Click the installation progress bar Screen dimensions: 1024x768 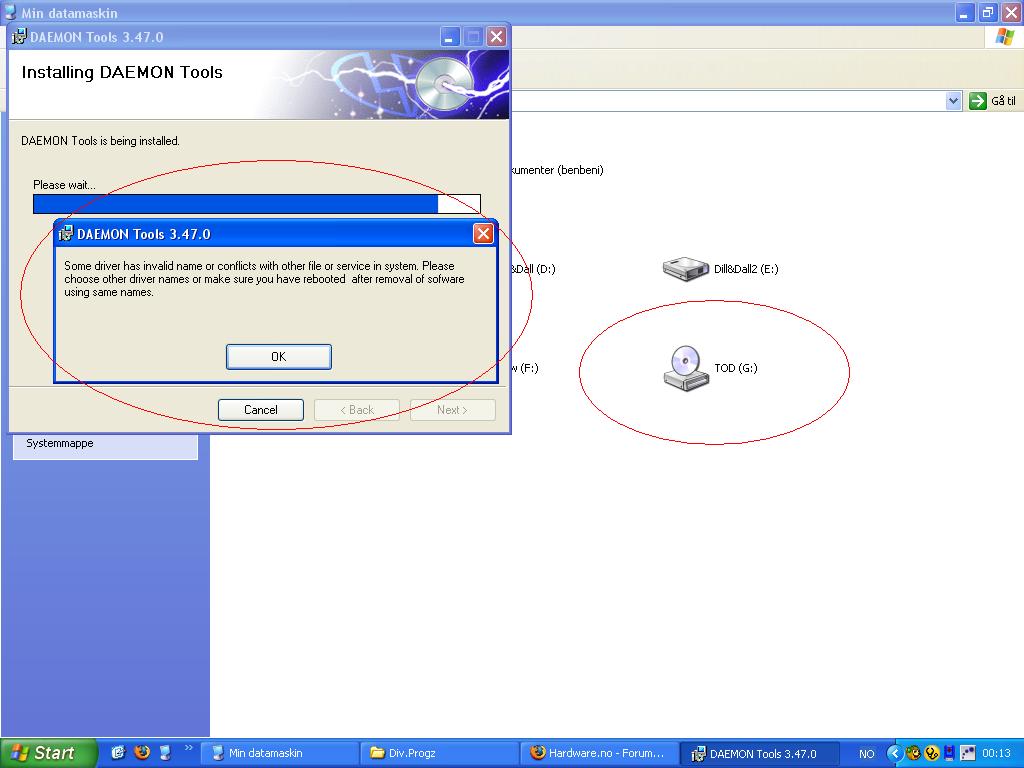click(x=257, y=204)
